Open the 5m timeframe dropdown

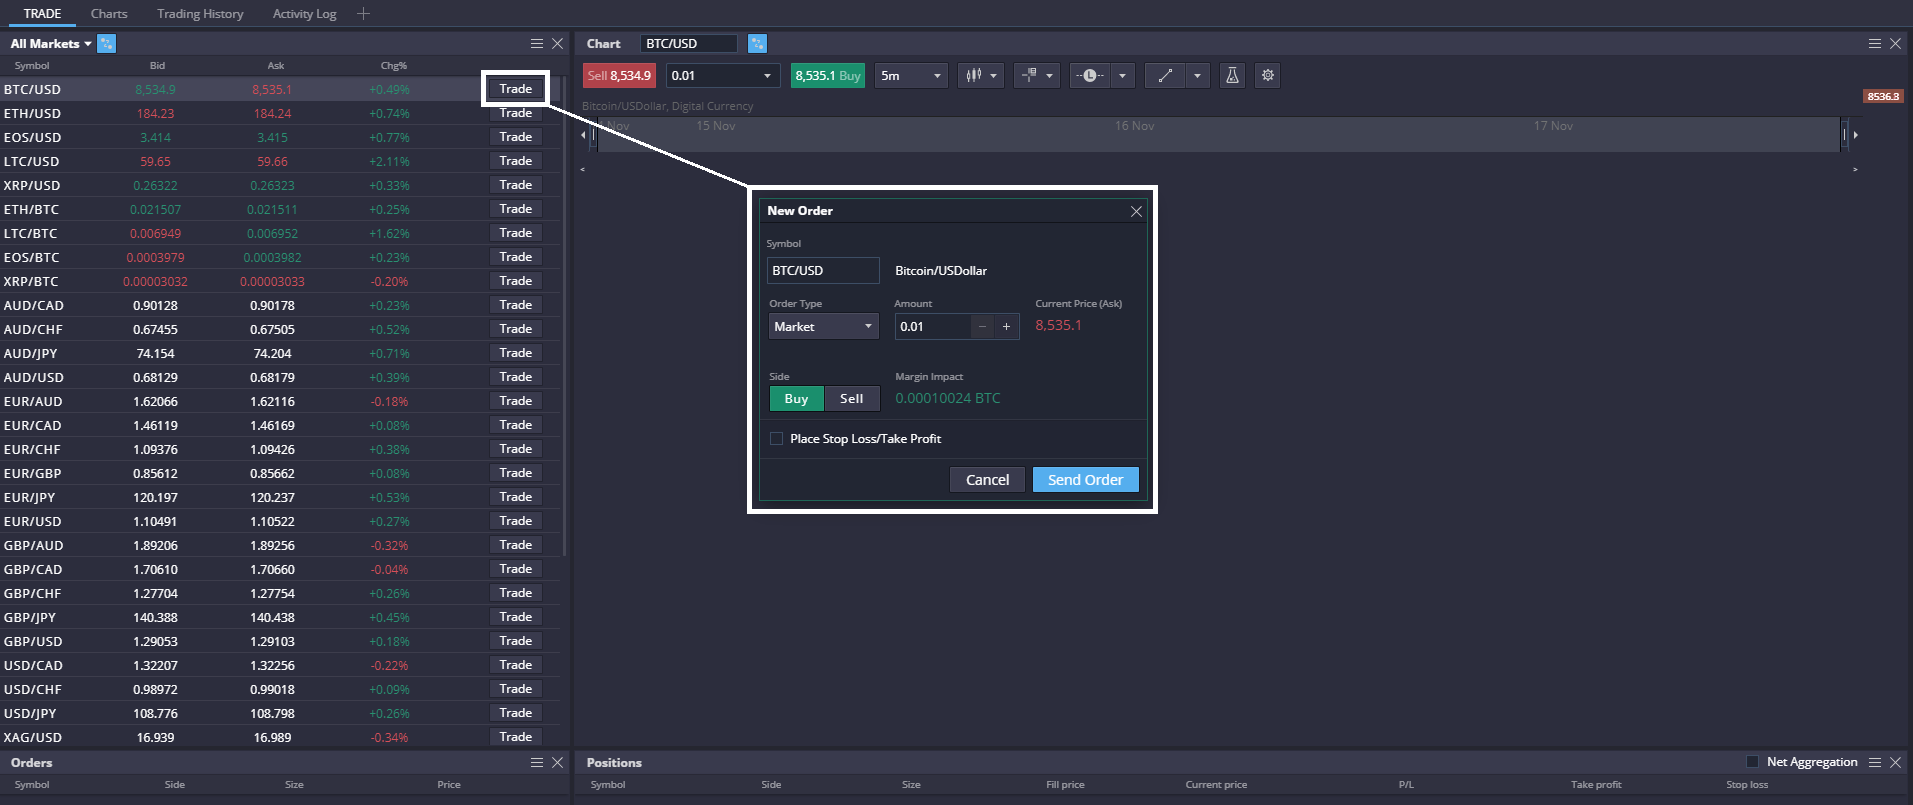coord(911,76)
